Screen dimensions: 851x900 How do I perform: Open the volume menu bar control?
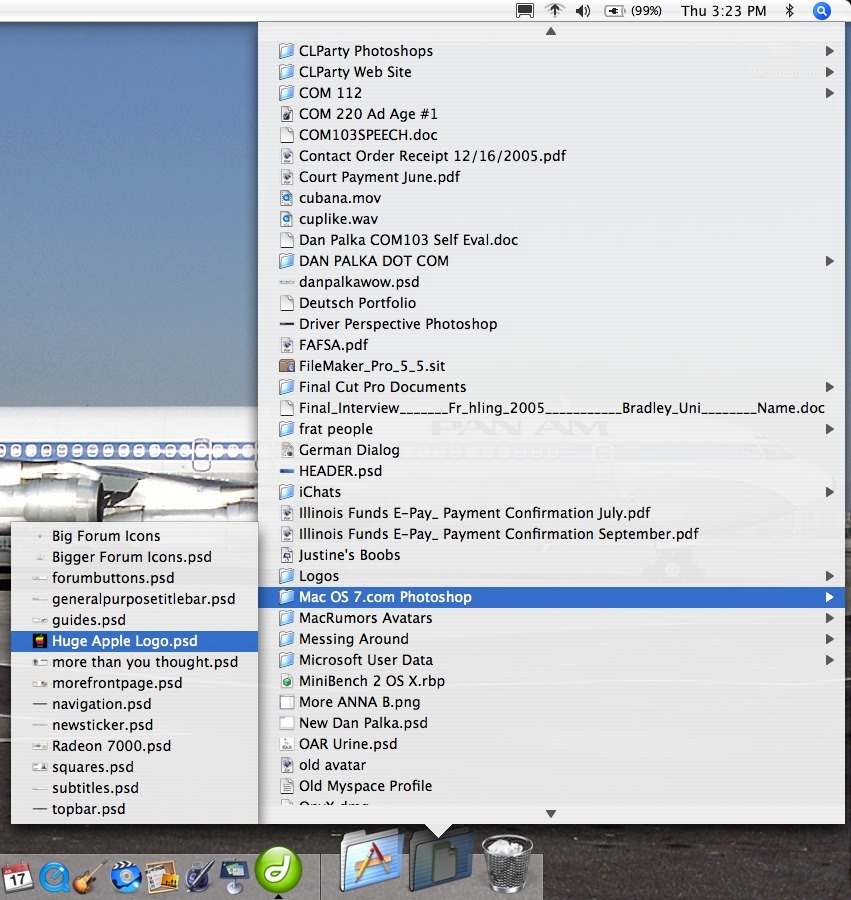(582, 11)
